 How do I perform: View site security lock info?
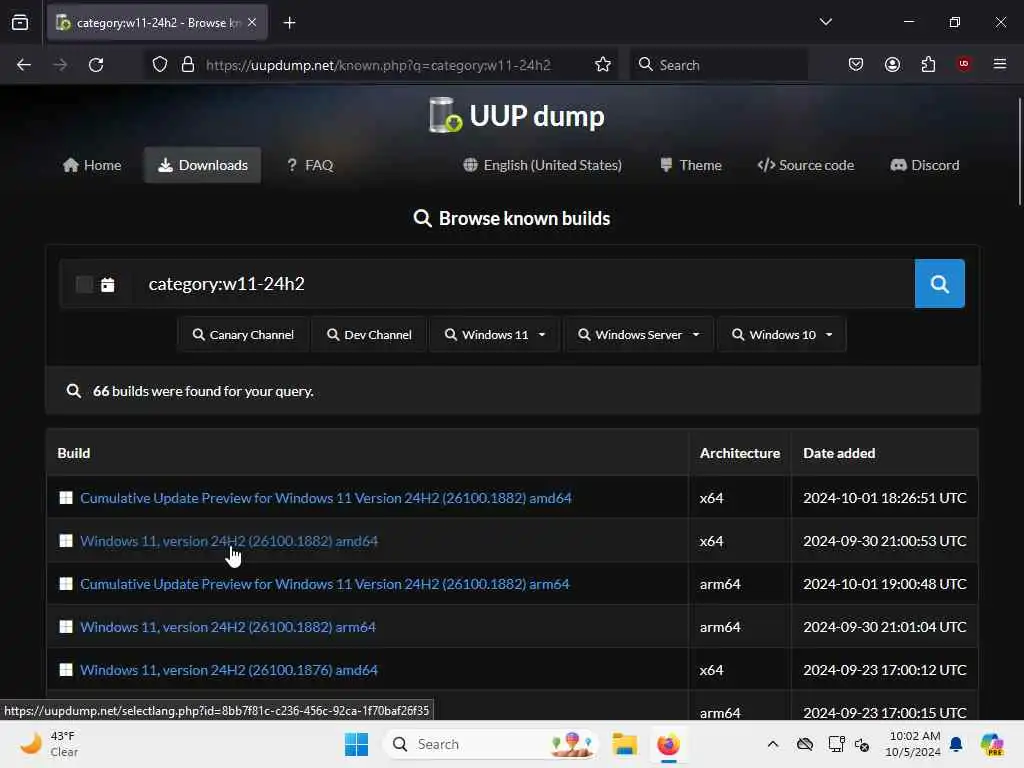click(188, 65)
